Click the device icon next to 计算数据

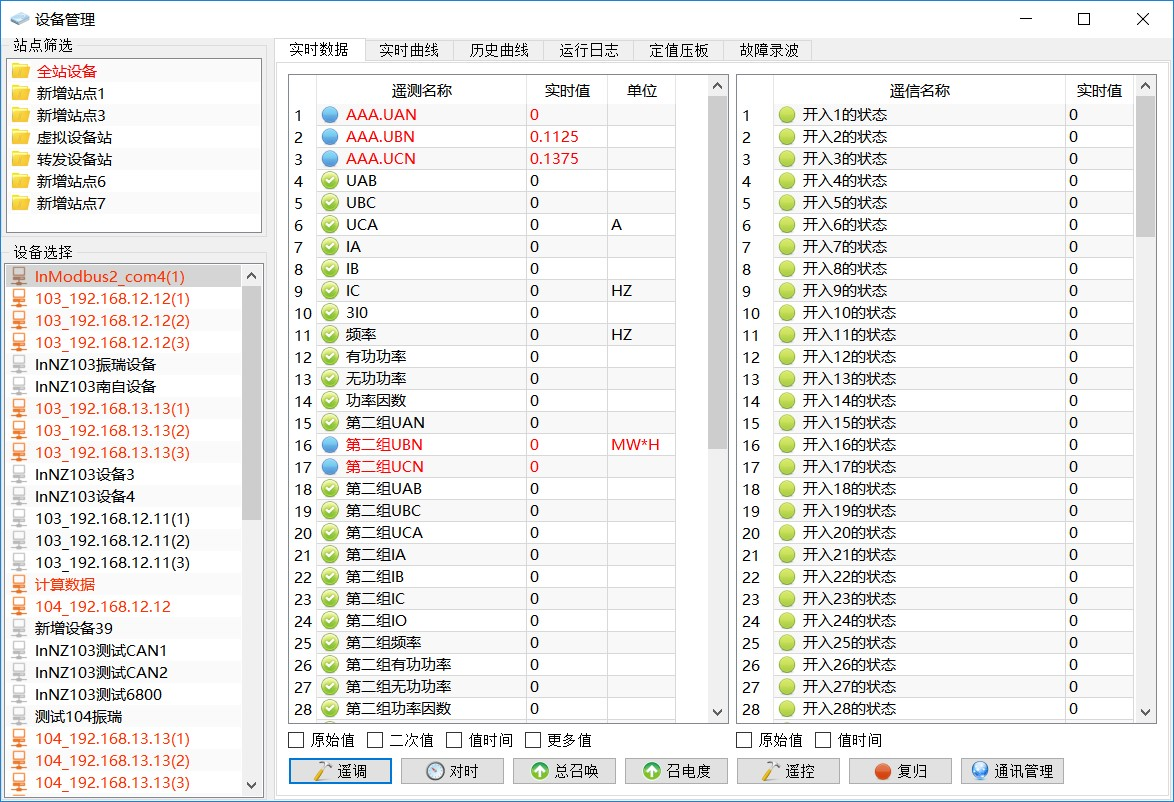pos(19,584)
